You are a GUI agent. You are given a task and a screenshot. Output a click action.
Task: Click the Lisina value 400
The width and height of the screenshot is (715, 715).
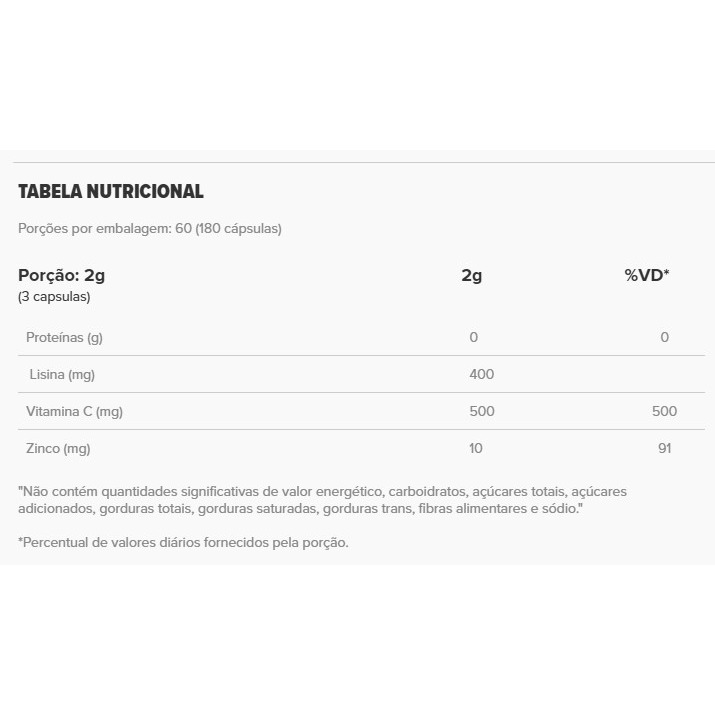(x=481, y=374)
